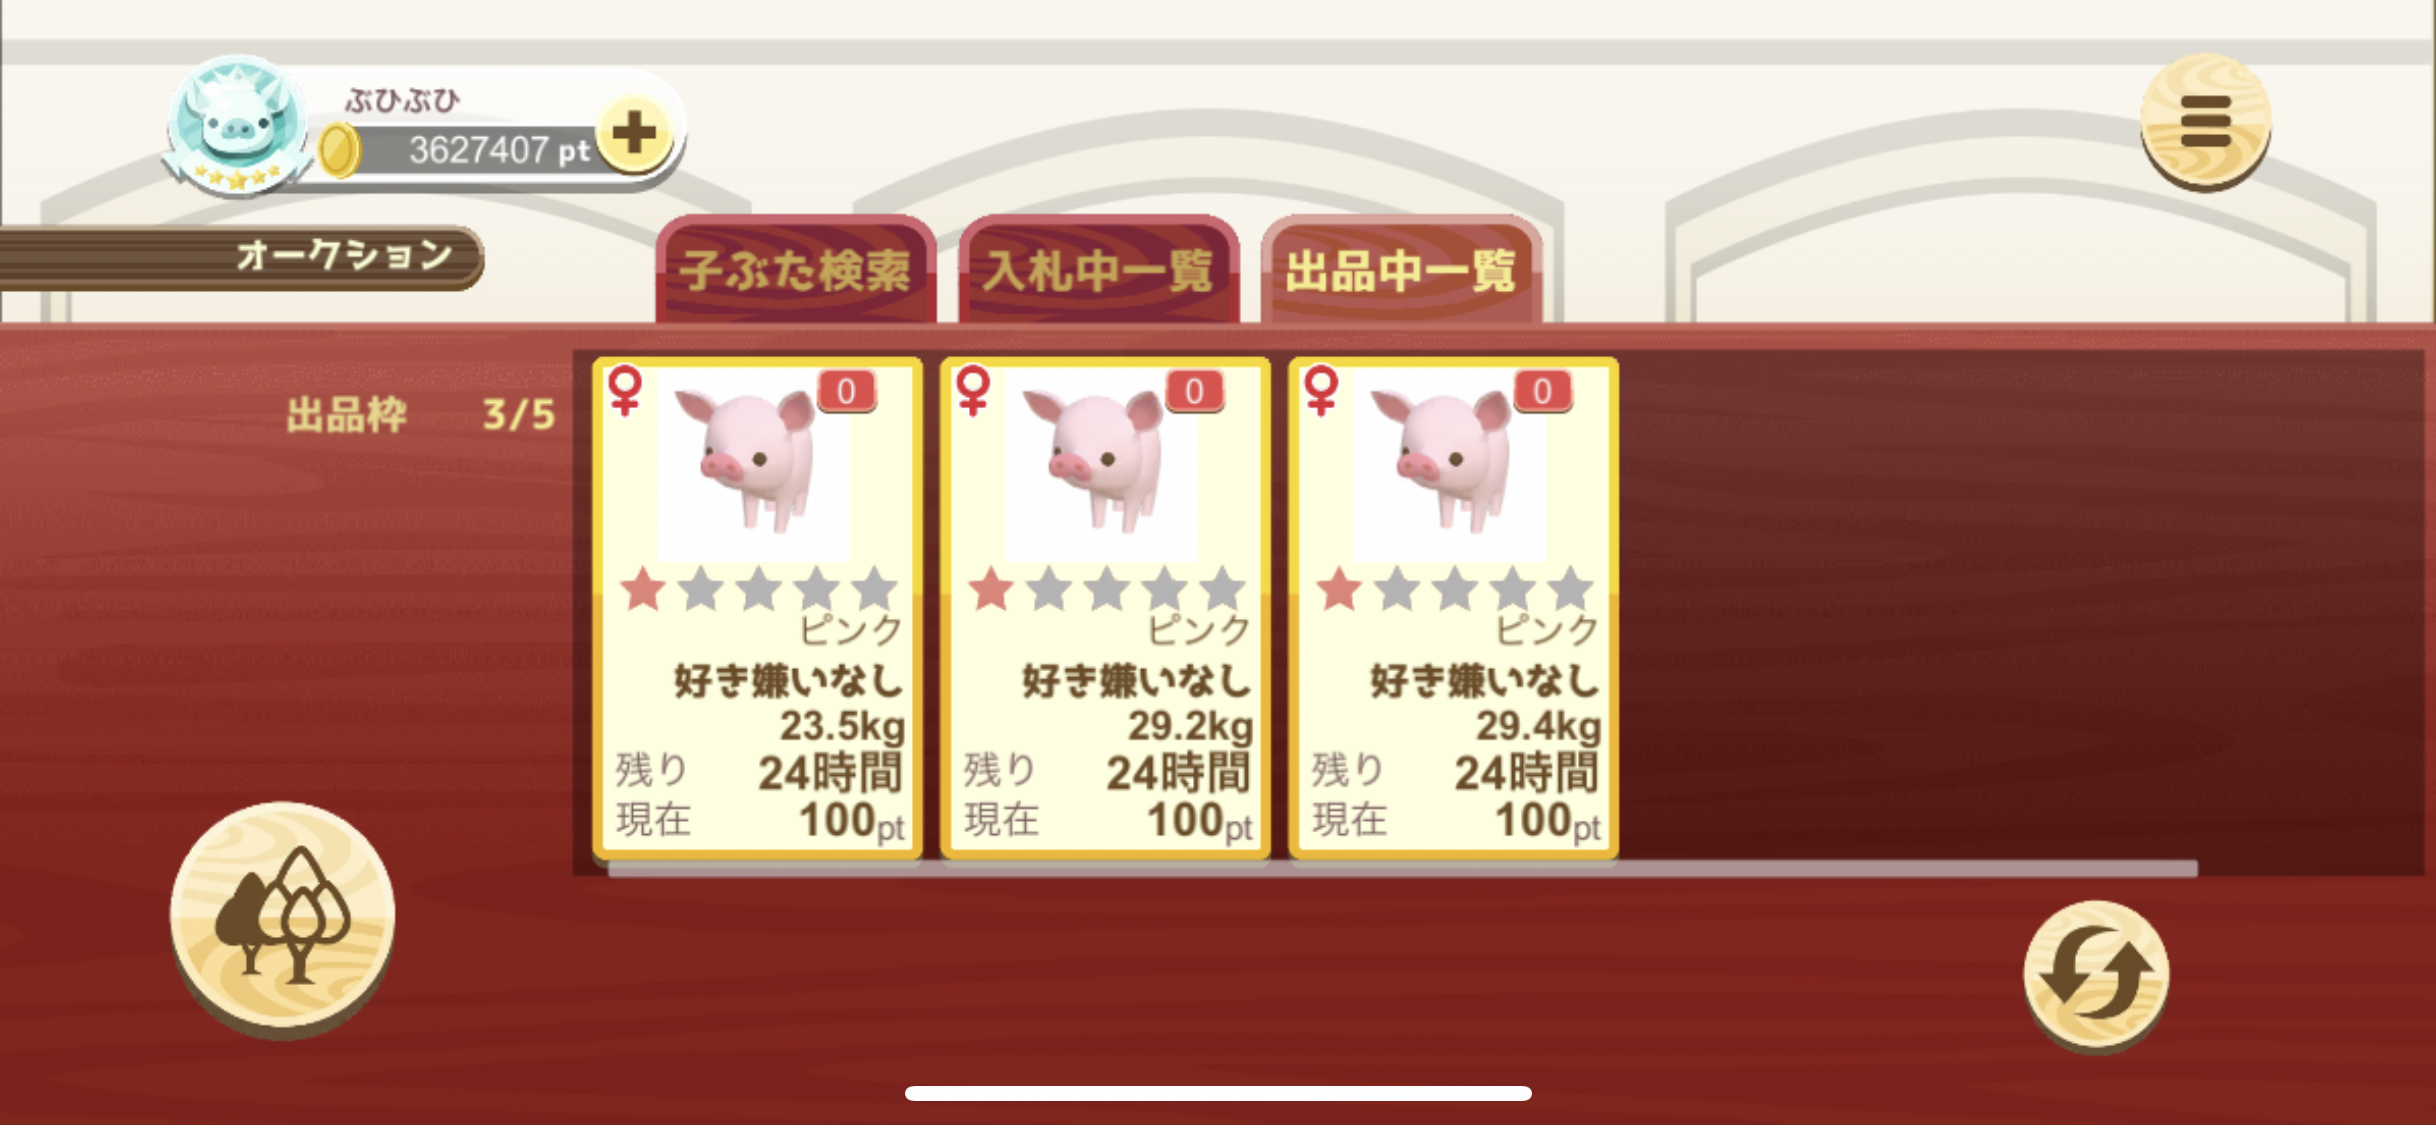Viewport: 2436px width, 1125px height.
Task: Tap the refresh arrows button
Action: pos(2096,975)
